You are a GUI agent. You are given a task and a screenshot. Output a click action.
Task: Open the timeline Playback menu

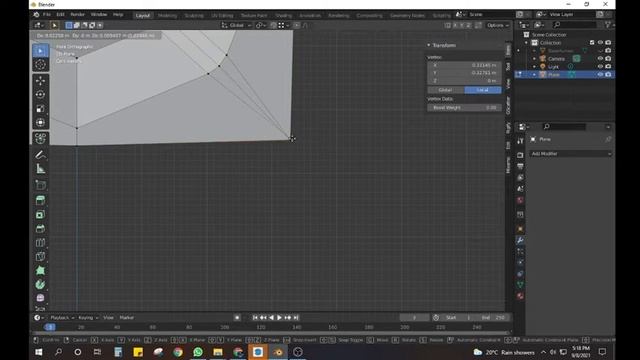pos(62,318)
